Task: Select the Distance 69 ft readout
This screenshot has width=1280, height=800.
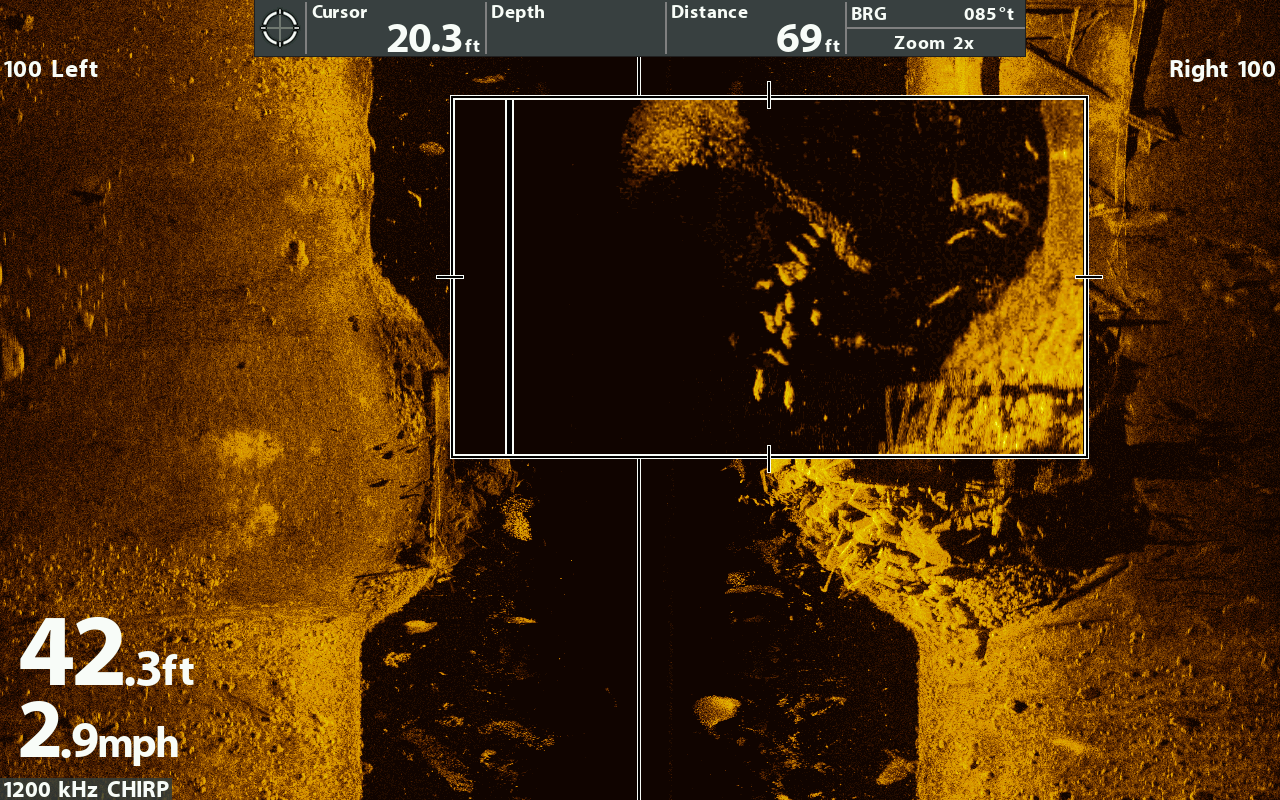Action: click(x=755, y=28)
